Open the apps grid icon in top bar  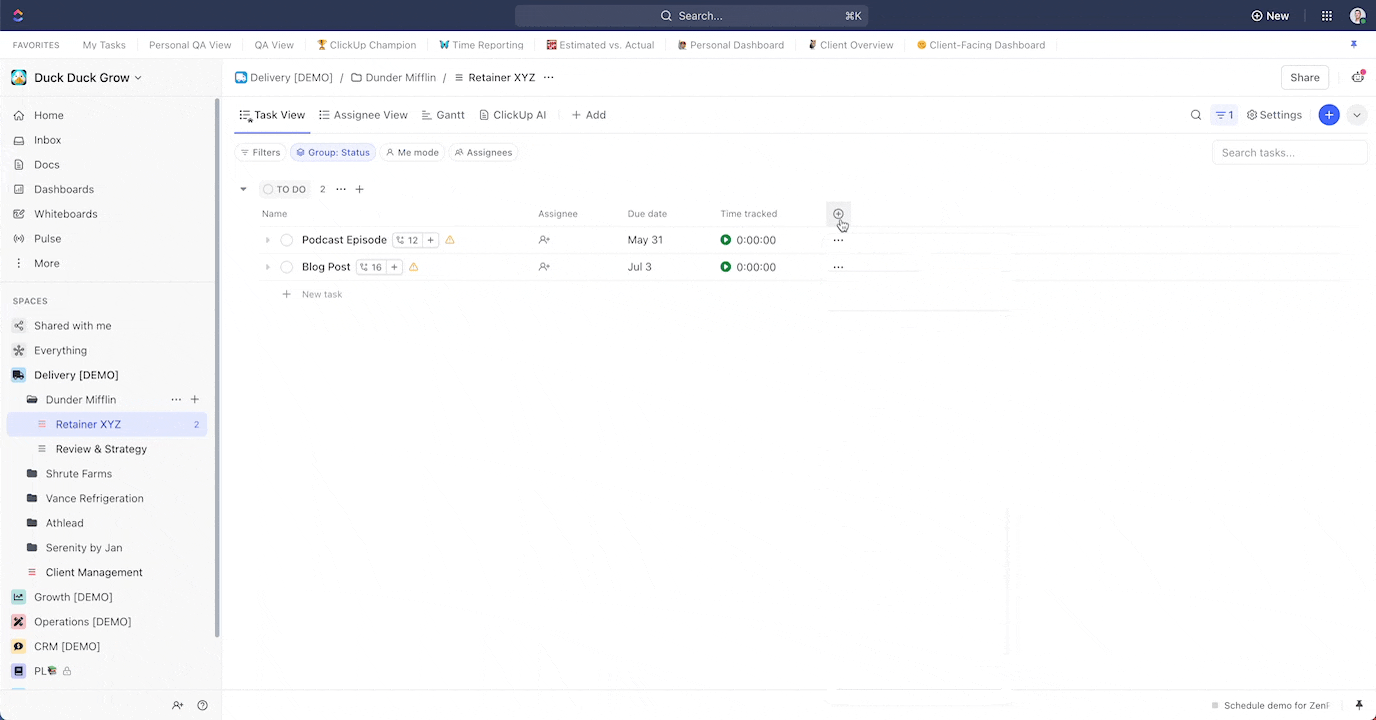tap(1327, 16)
